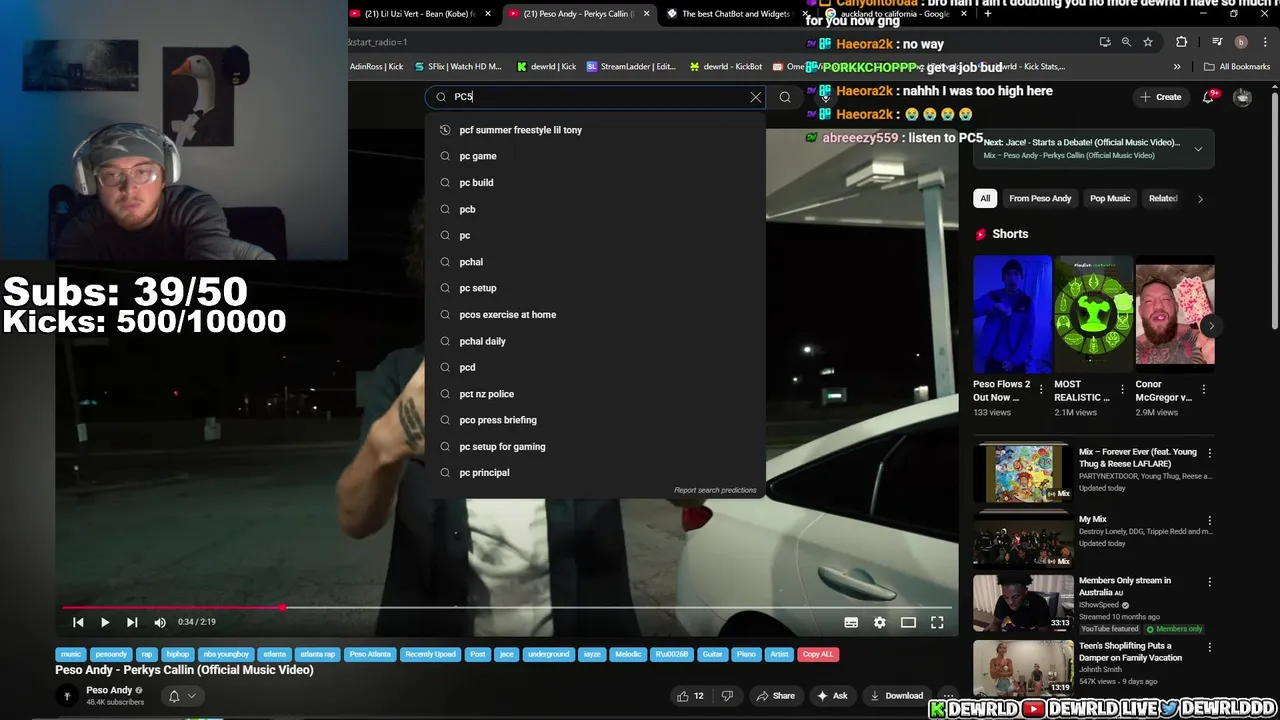
Task: Skip to next video
Action: tap(131, 622)
